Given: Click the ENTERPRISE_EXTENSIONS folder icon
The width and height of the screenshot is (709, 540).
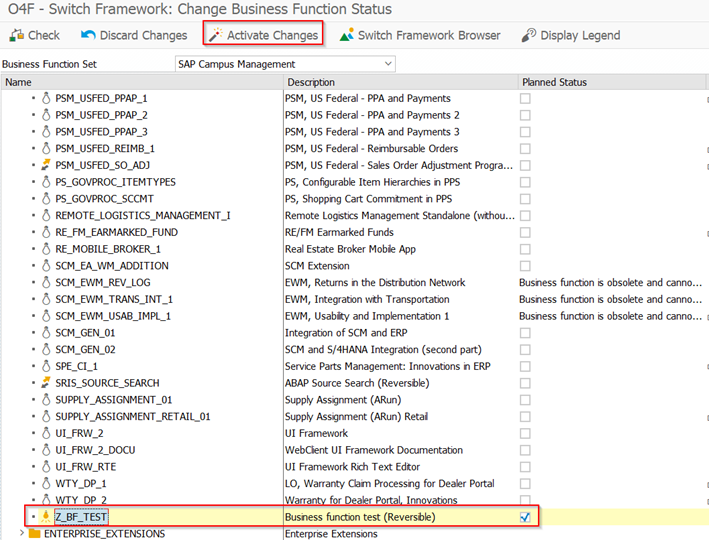Looking at the screenshot, I should coord(34,534).
